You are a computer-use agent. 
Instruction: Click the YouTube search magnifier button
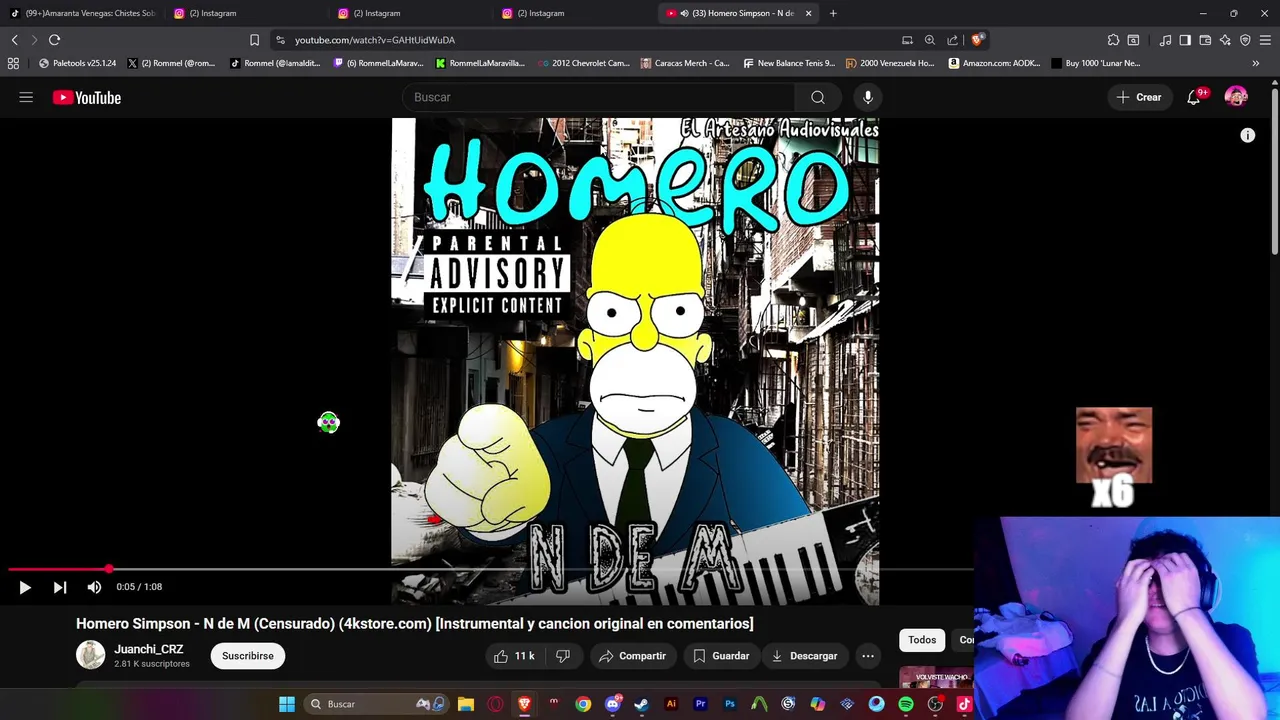[x=818, y=97]
